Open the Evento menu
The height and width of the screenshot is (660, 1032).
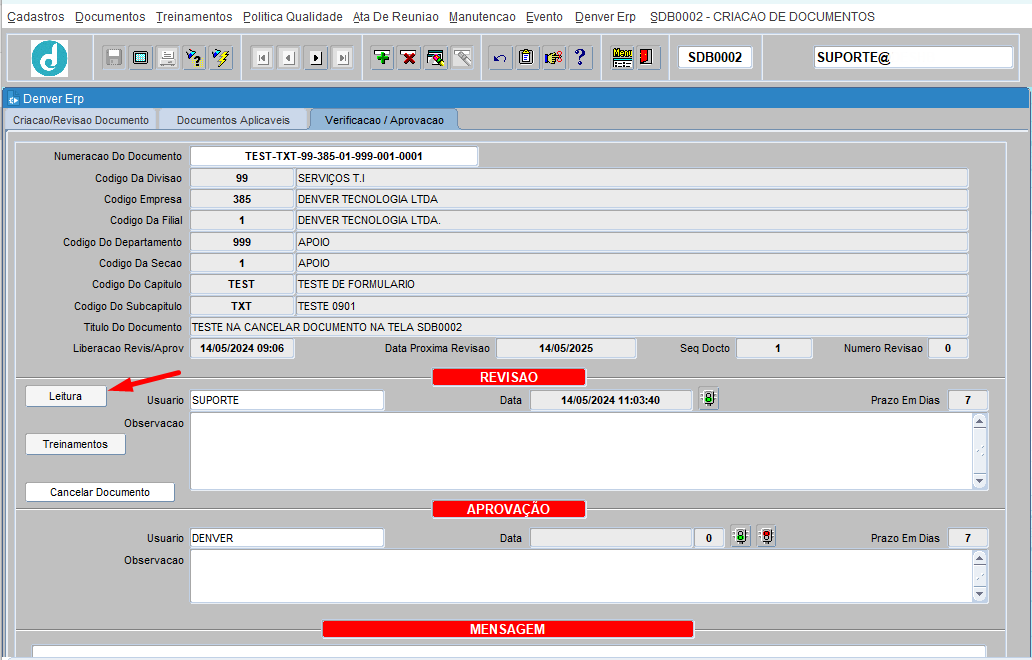[x=544, y=16]
